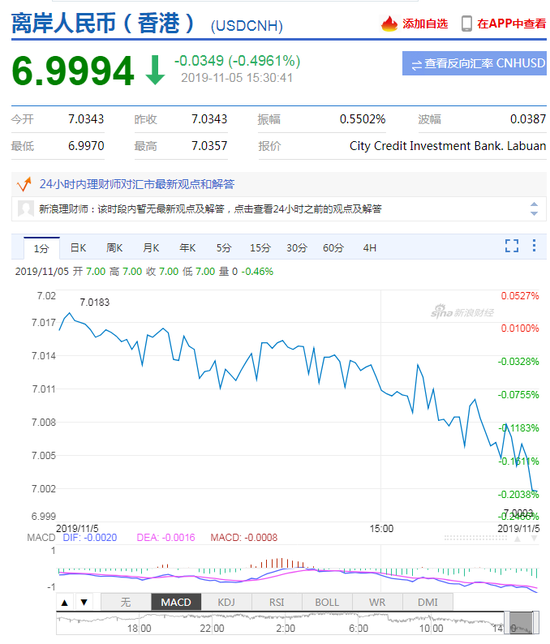Click 在APP中查看 link
Image resolution: width=550 pixels, height=644 pixels.
click(x=511, y=24)
